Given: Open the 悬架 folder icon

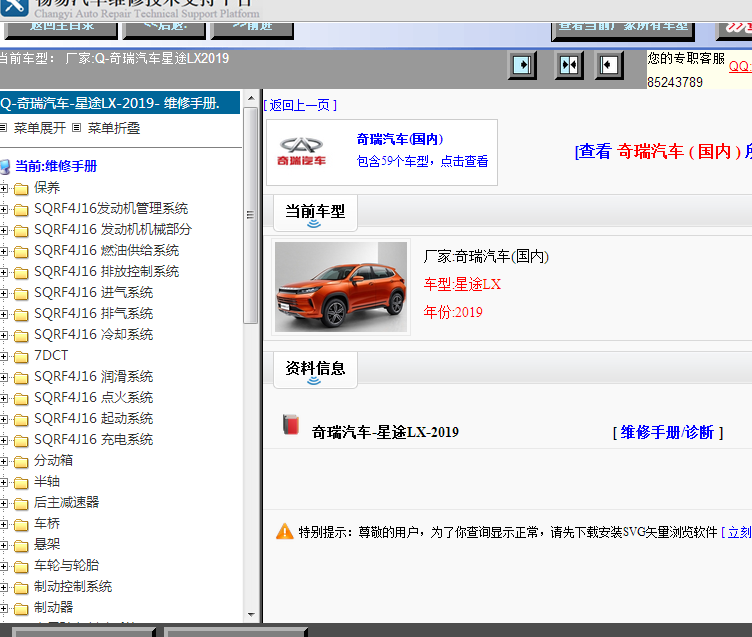Looking at the screenshot, I should (x=21, y=546).
